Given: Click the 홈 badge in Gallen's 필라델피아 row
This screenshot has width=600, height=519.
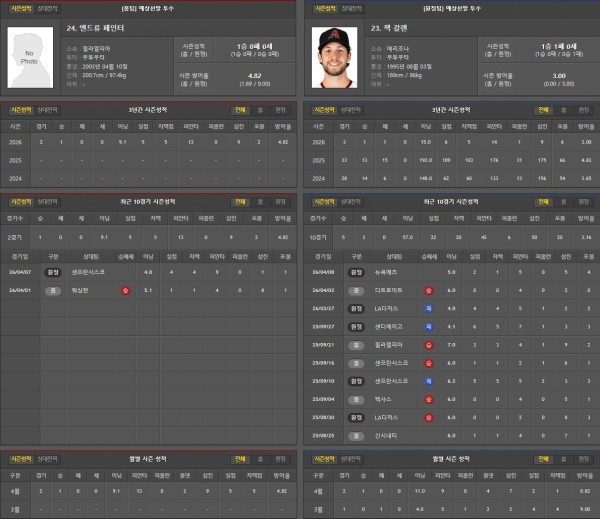Looking at the screenshot, I should (354, 344).
